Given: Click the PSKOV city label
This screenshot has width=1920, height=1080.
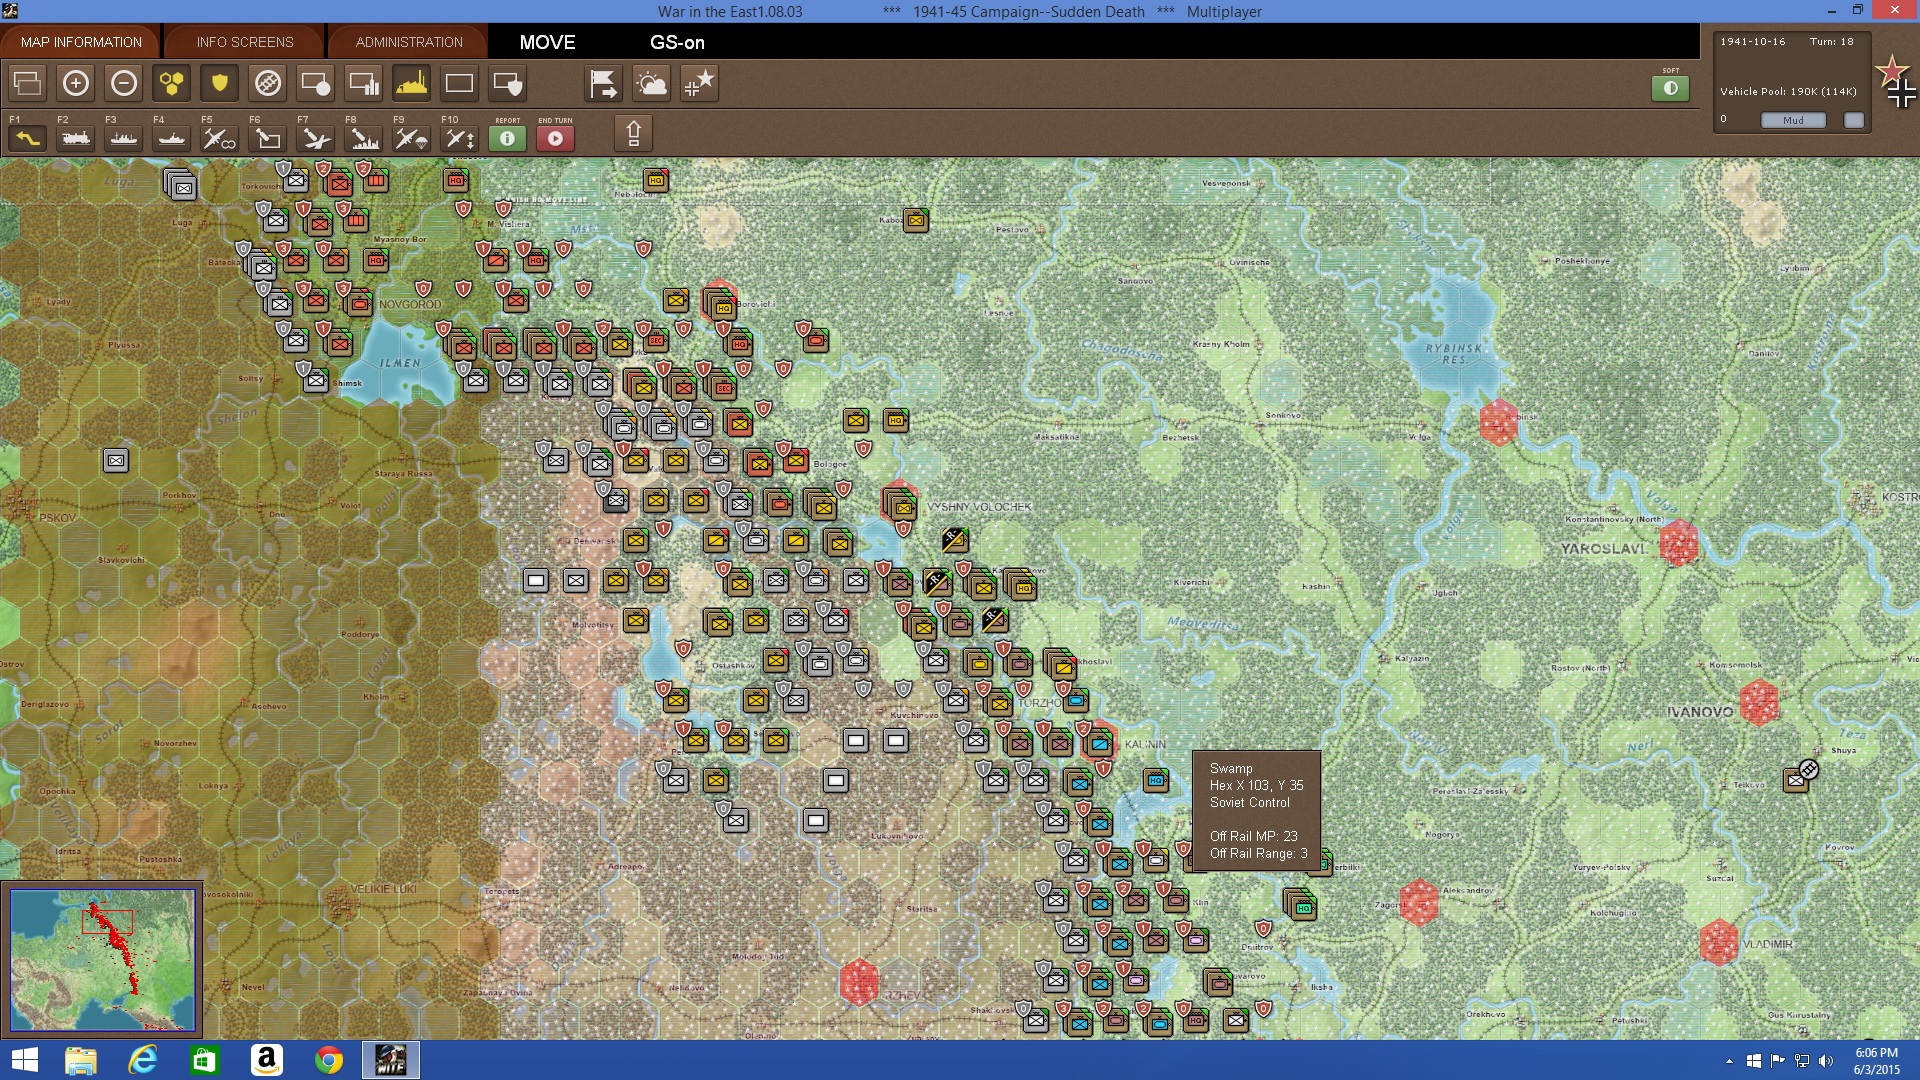Looking at the screenshot, I should pyautogui.click(x=57, y=518).
